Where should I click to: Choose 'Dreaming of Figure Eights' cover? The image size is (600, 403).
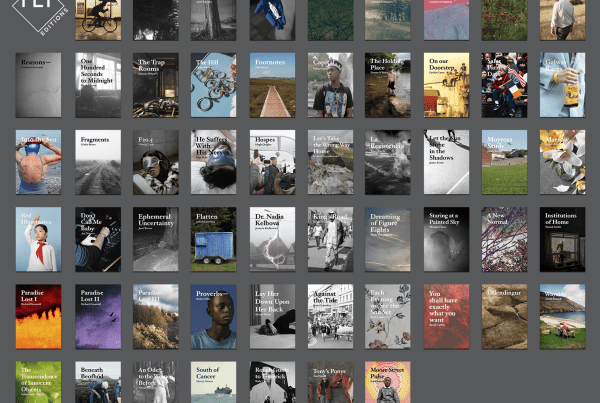[388, 240]
